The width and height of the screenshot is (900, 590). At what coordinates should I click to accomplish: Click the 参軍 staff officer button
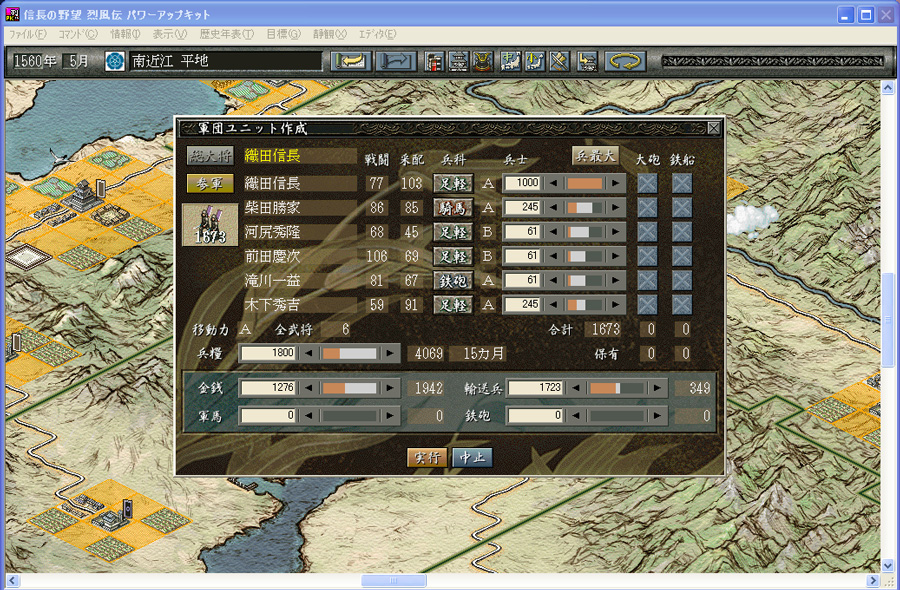[x=210, y=184]
